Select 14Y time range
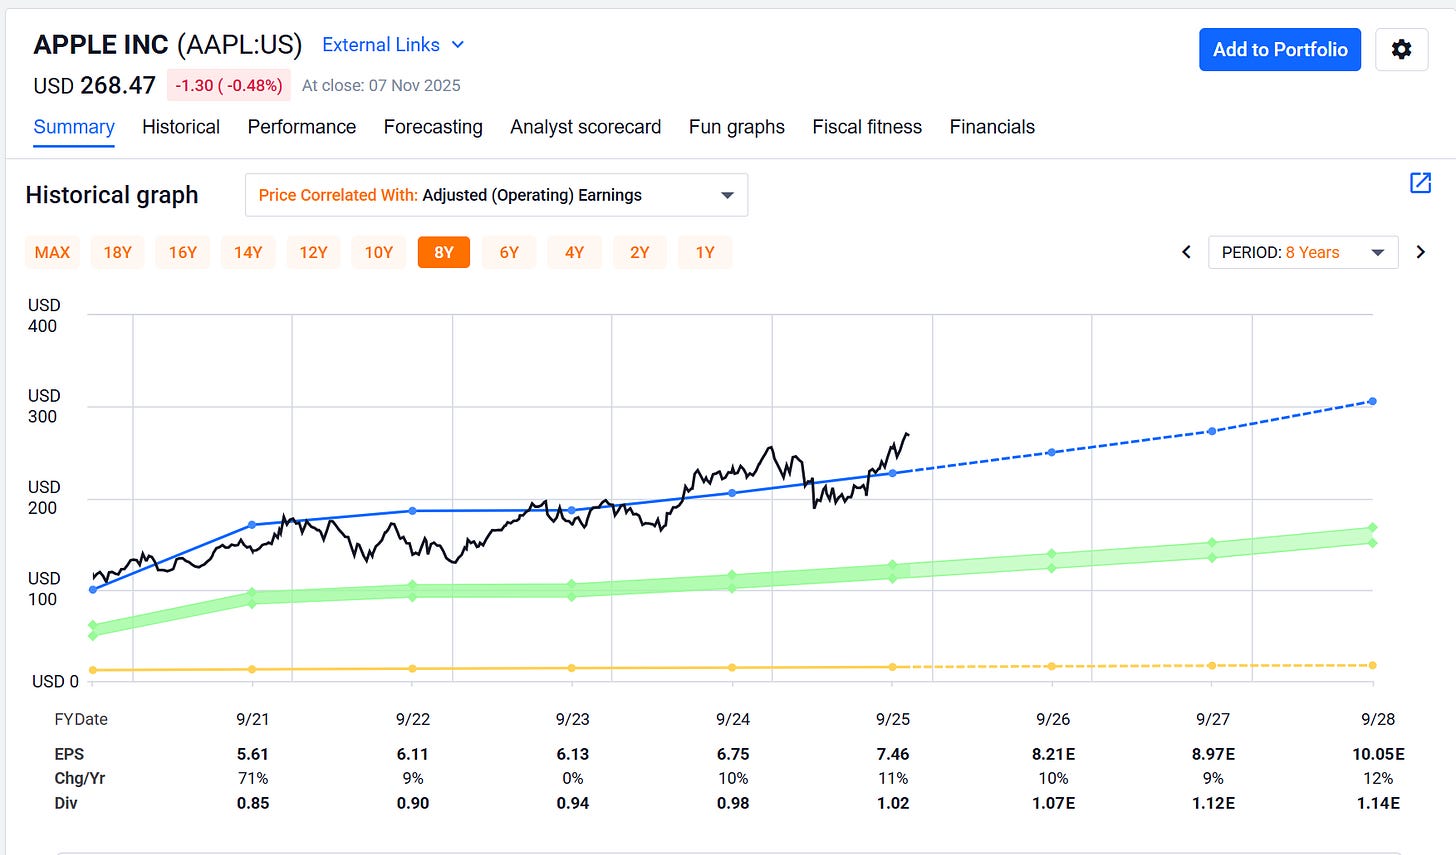 coord(248,252)
